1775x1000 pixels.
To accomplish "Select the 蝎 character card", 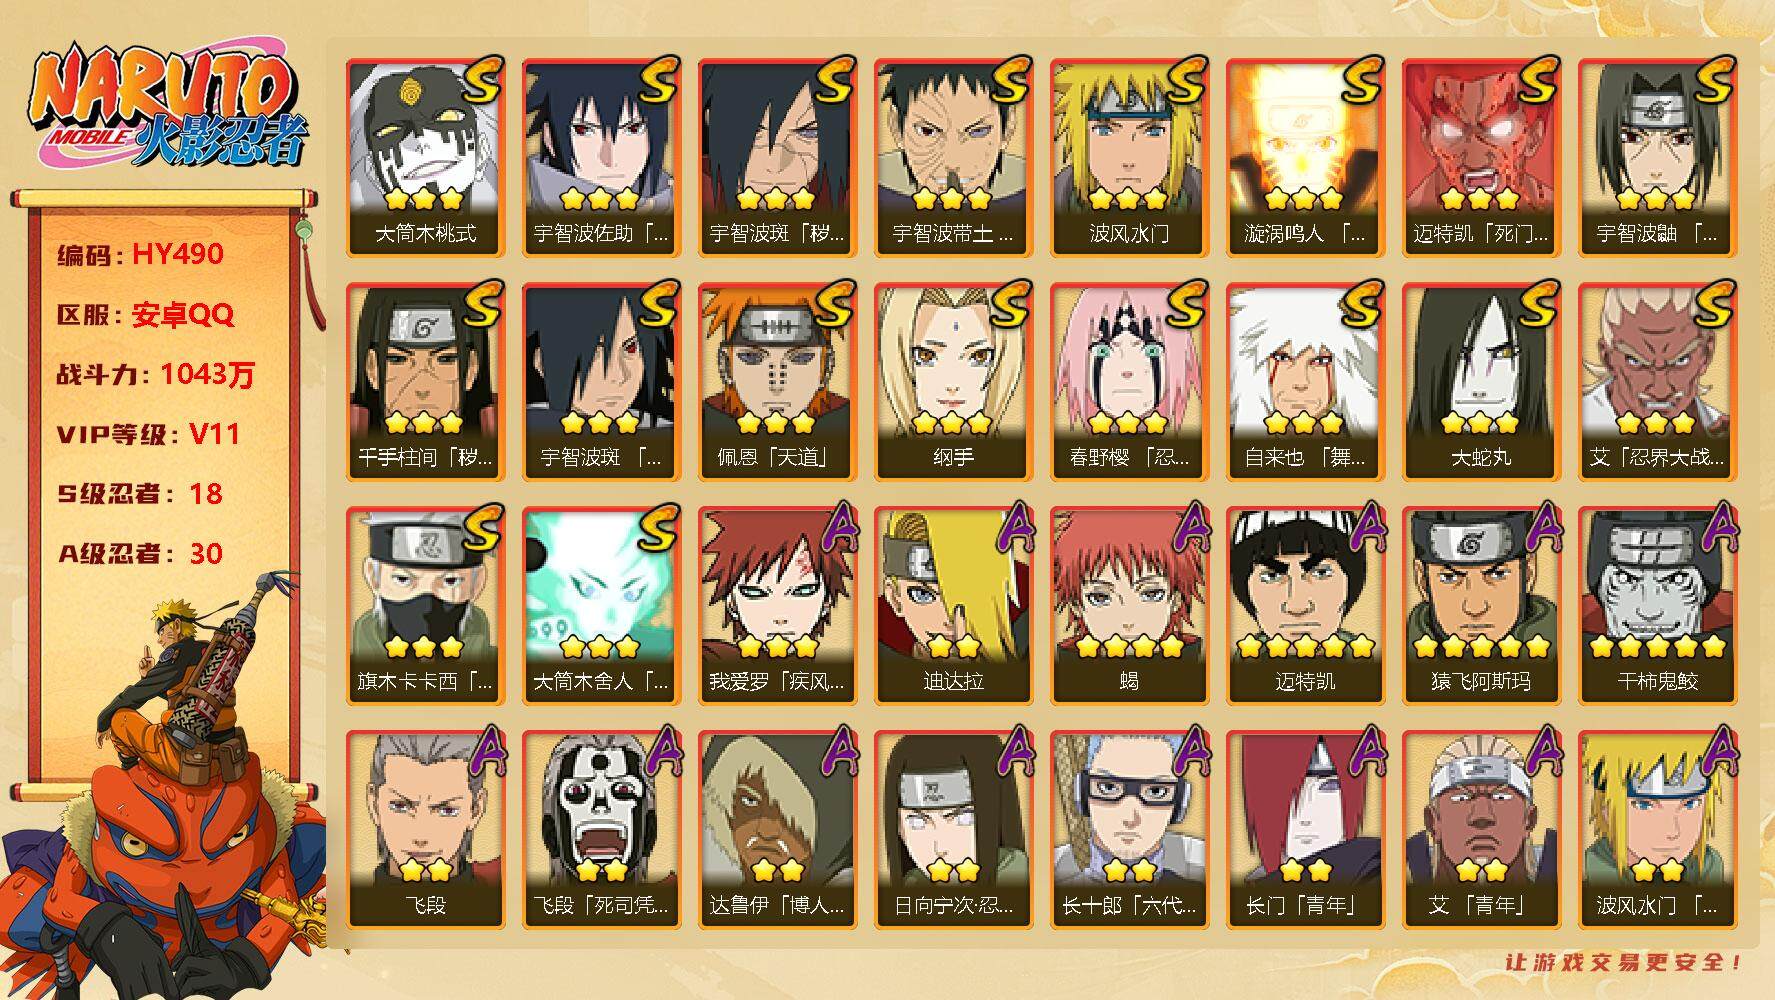I will 1129,606.
